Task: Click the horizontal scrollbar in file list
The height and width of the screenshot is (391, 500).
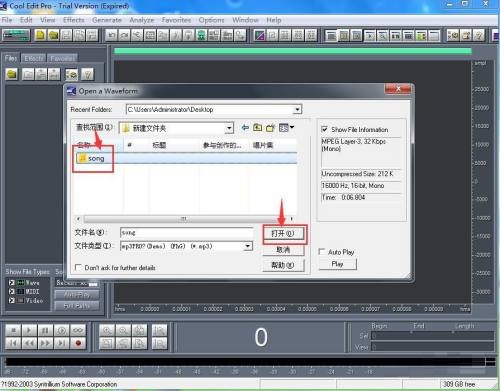Action: click(x=184, y=219)
